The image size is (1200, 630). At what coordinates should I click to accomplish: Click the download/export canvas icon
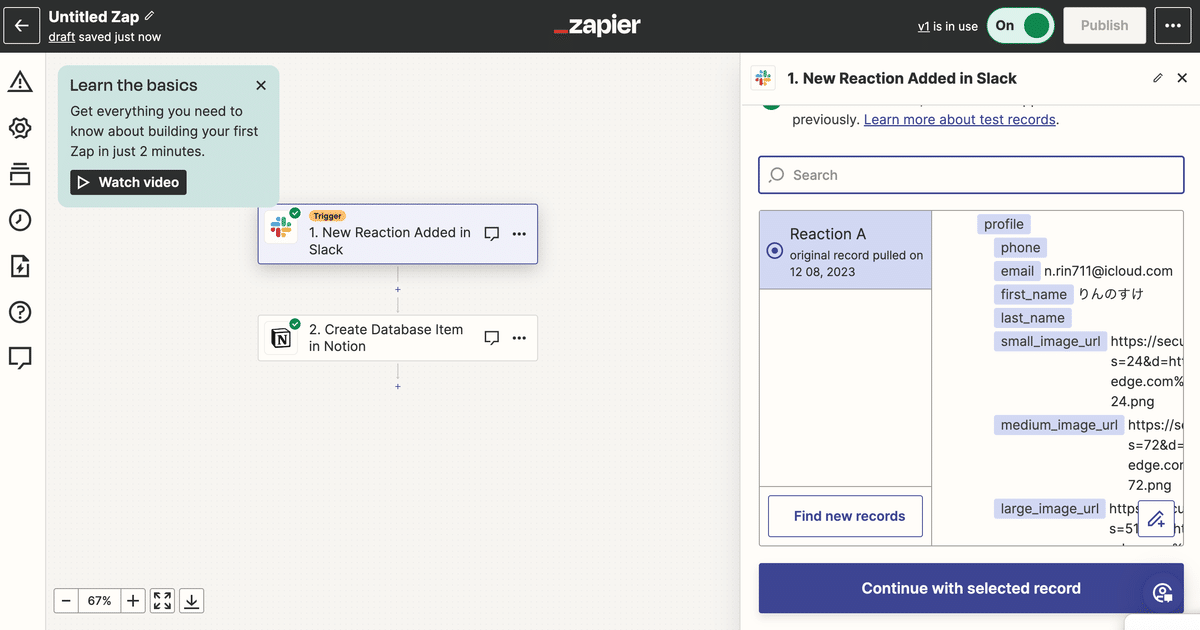192,601
